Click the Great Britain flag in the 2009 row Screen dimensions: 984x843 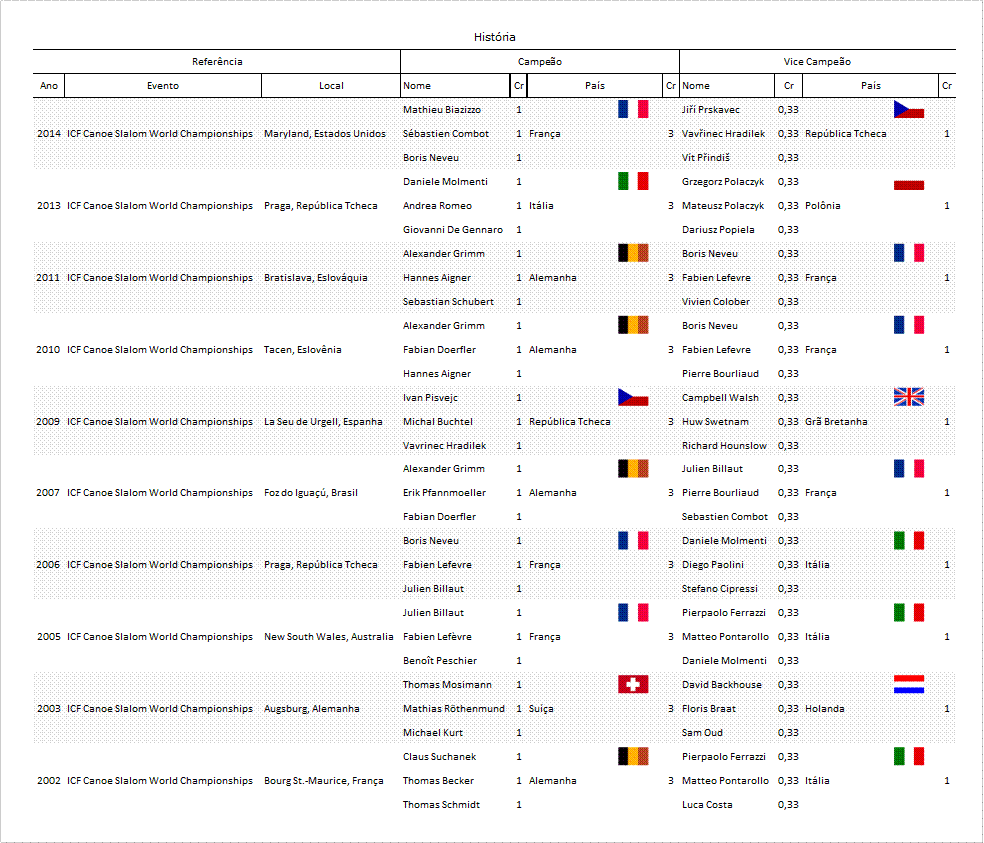(909, 397)
